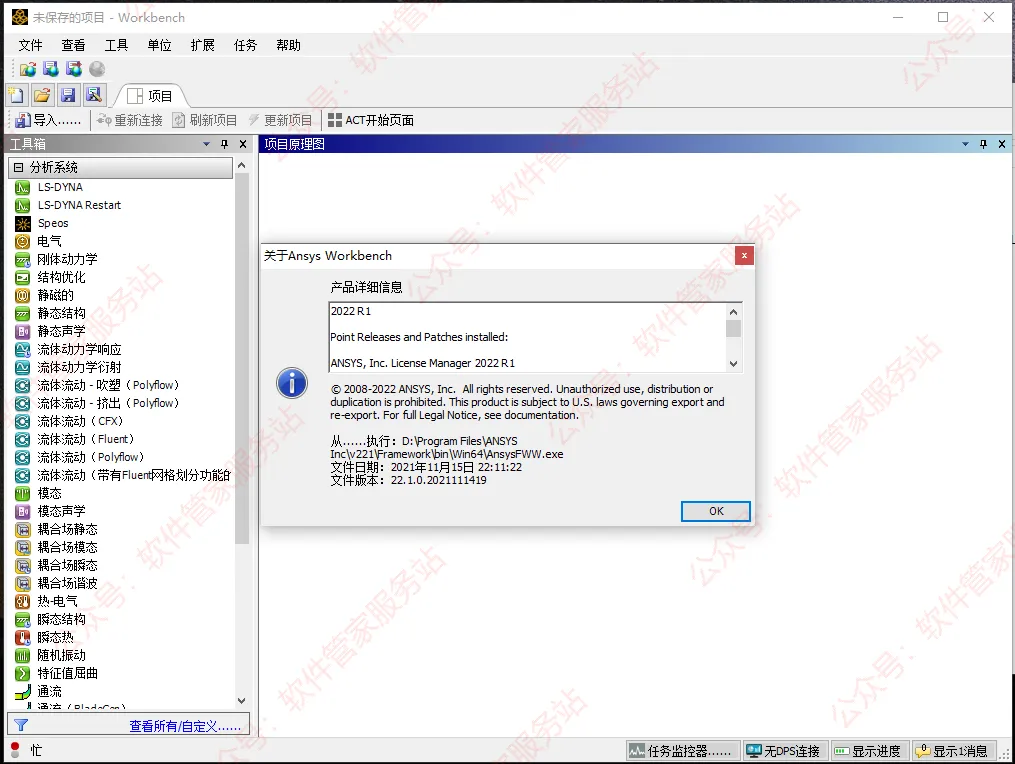The width and height of the screenshot is (1015, 764).
Task: Click product details scroll down arrow
Action: (733, 364)
